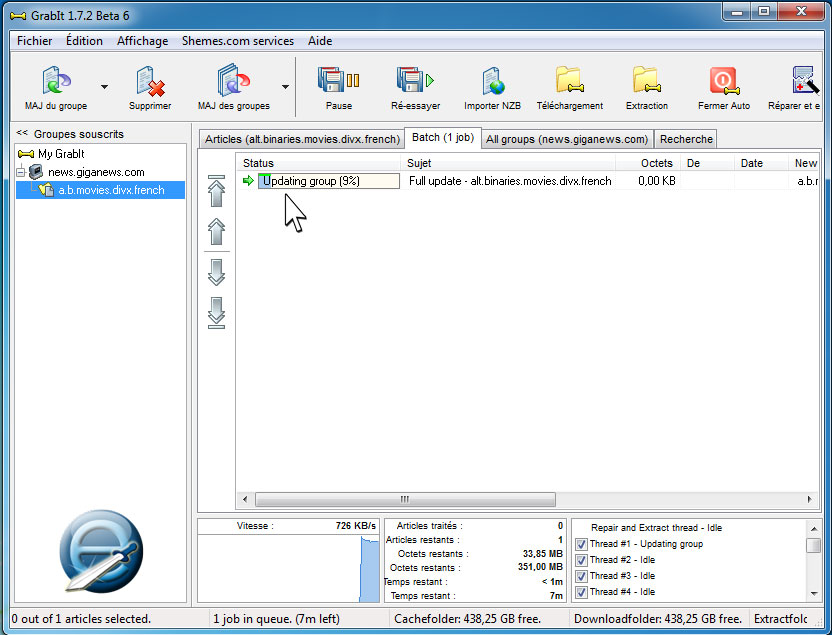Click the Ré-essayer toolbar icon
Image resolution: width=832 pixels, height=635 pixels.
[415, 81]
